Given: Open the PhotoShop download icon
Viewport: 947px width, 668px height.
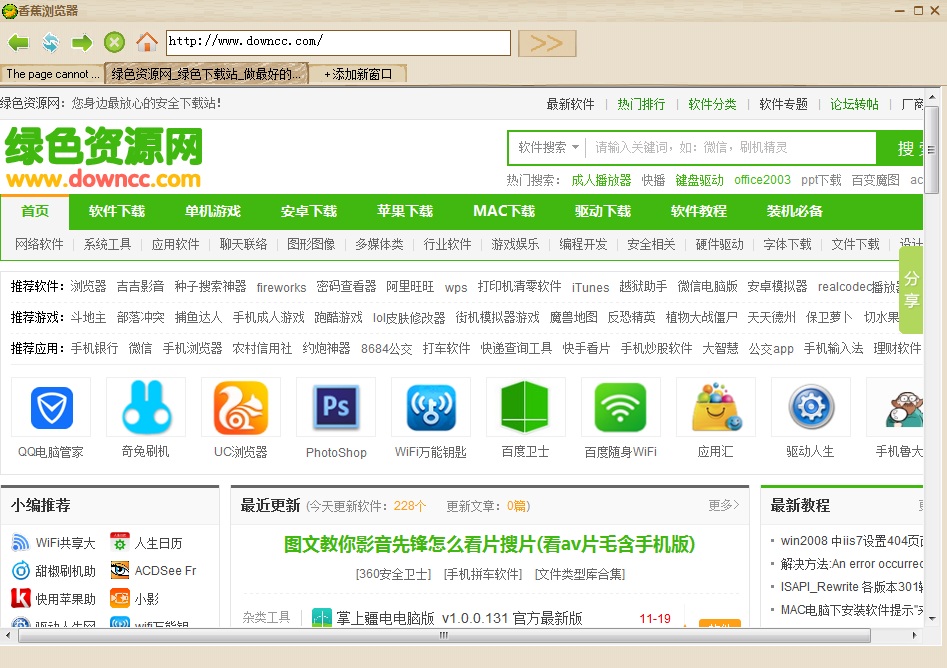Looking at the screenshot, I should click(x=335, y=407).
